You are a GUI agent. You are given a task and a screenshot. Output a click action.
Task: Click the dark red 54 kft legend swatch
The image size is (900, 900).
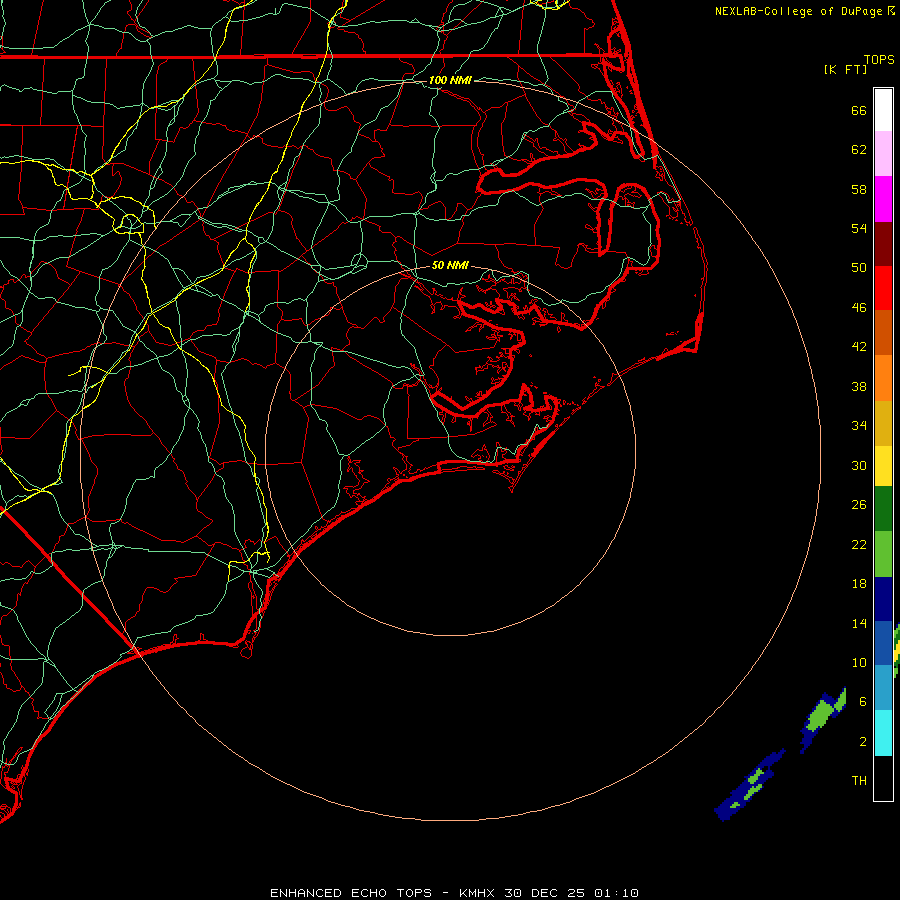[x=883, y=243]
